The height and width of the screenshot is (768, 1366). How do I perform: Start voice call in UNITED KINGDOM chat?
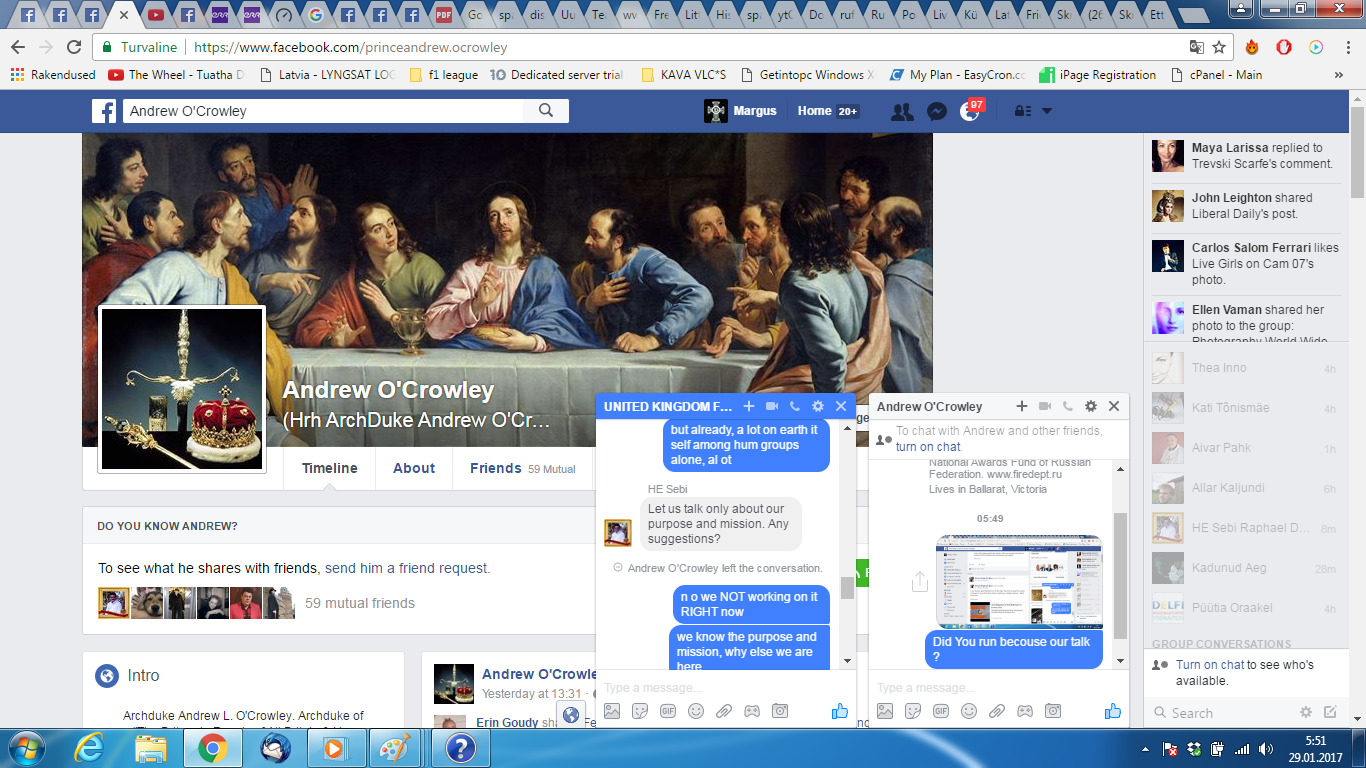pyautogui.click(x=795, y=406)
